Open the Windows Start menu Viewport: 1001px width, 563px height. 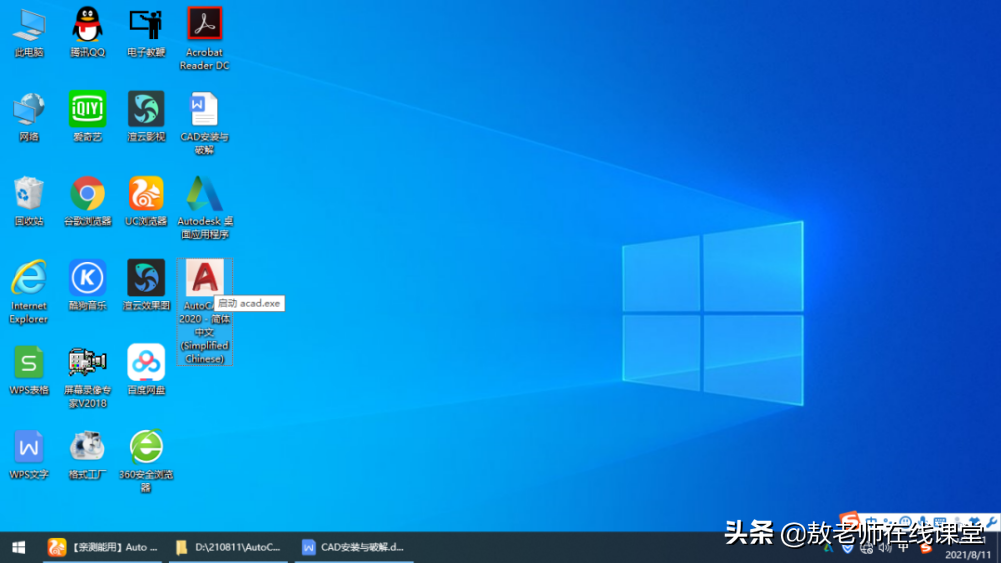(x=18, y=547)
